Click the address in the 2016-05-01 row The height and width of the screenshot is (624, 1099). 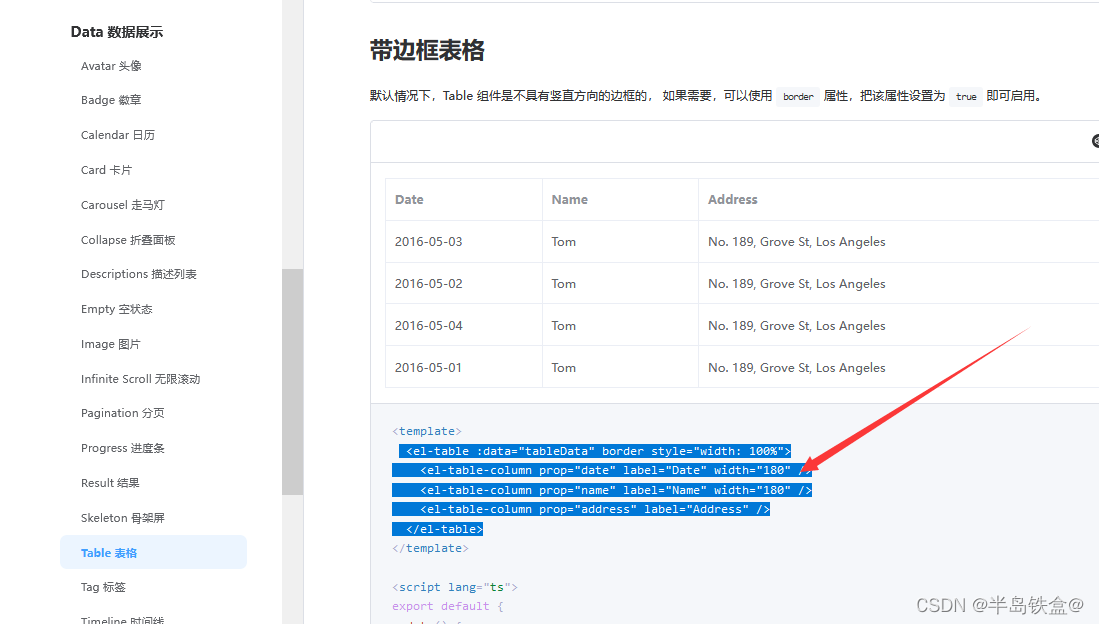(x=796, y=367)
